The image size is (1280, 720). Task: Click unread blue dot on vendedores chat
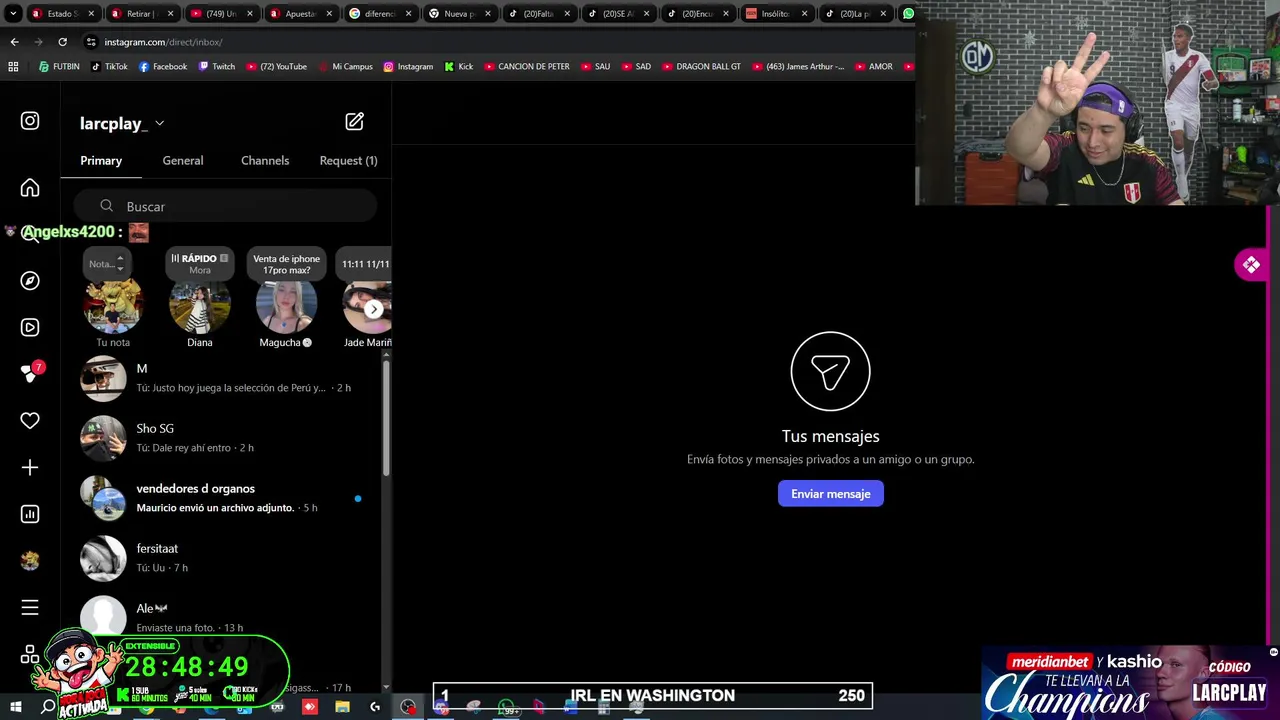[358, 498]
